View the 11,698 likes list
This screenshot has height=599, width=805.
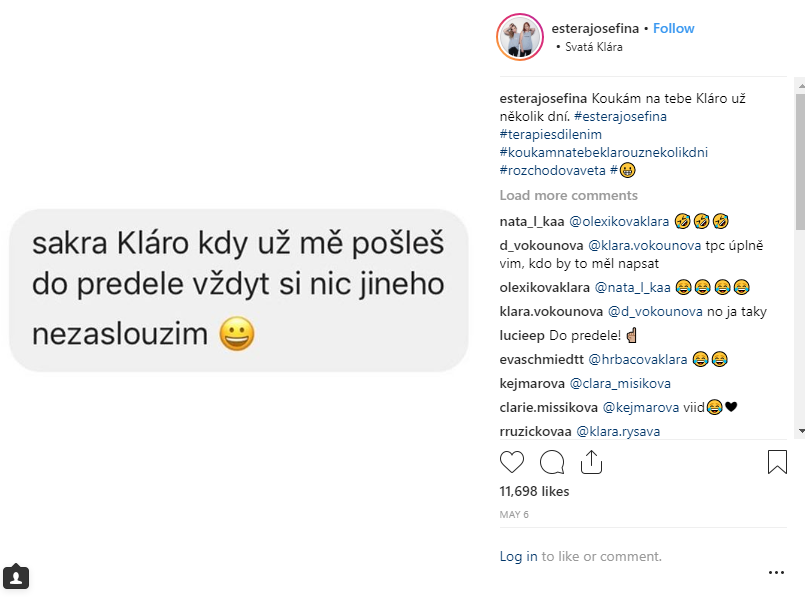point(534,491)
